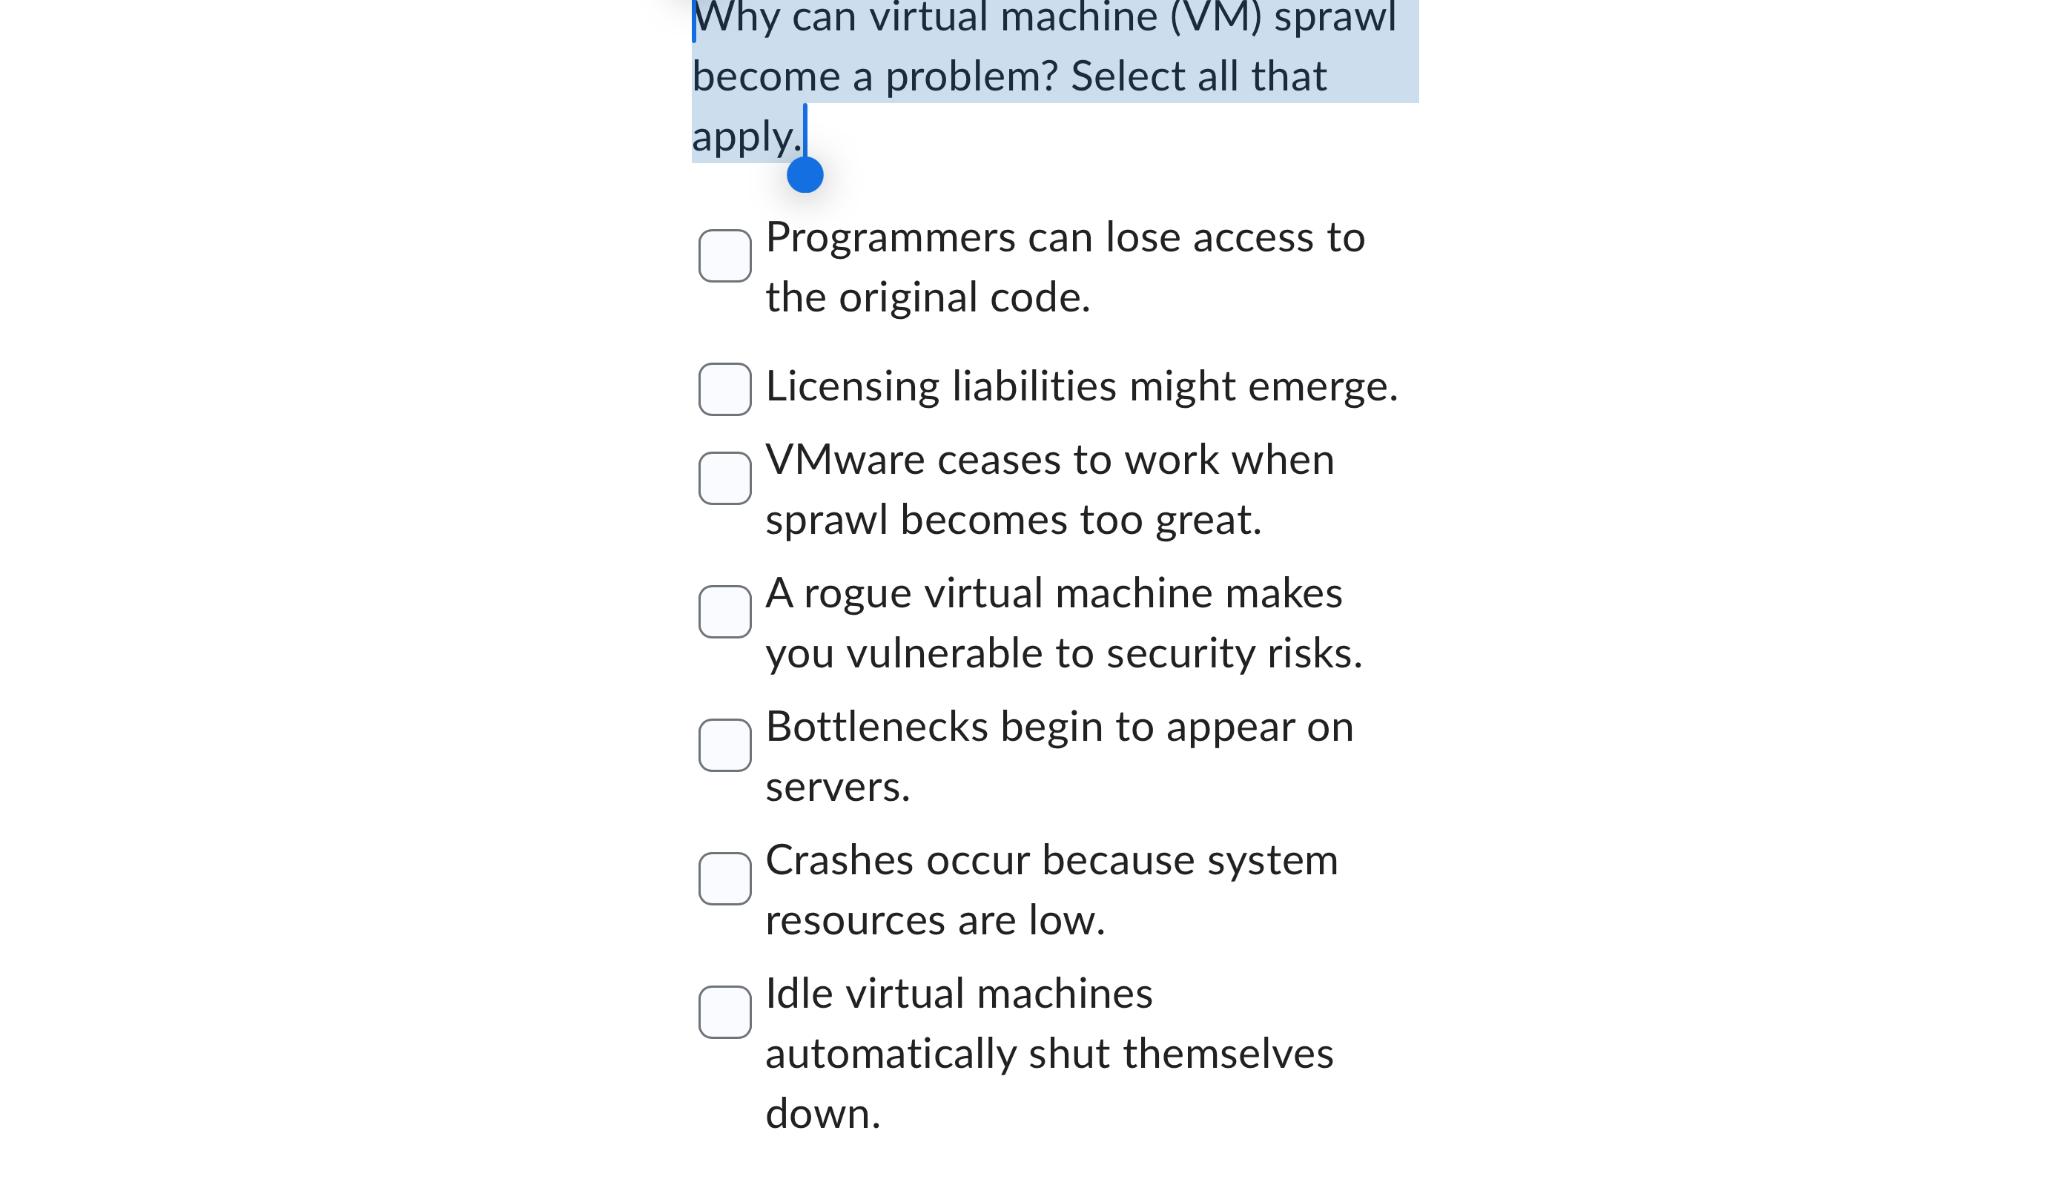Click the 'Select all that apply' instruction
2048x1185 pixels.
point(1195,75)
